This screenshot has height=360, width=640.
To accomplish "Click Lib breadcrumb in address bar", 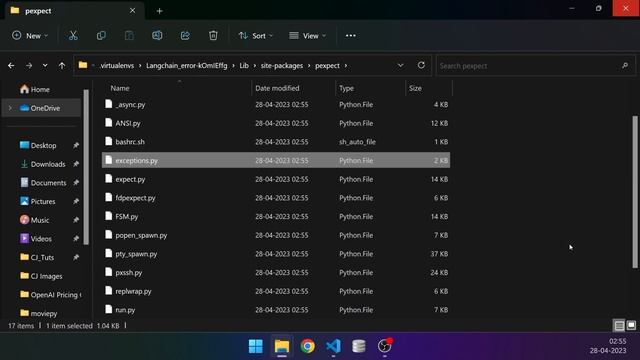I will pos(244,66).
